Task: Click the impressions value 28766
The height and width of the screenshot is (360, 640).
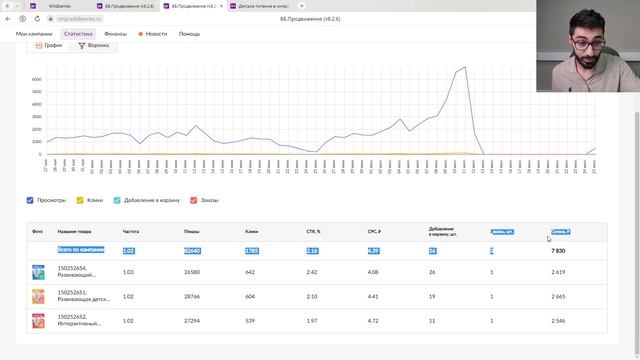Action: tap(192, 296)
